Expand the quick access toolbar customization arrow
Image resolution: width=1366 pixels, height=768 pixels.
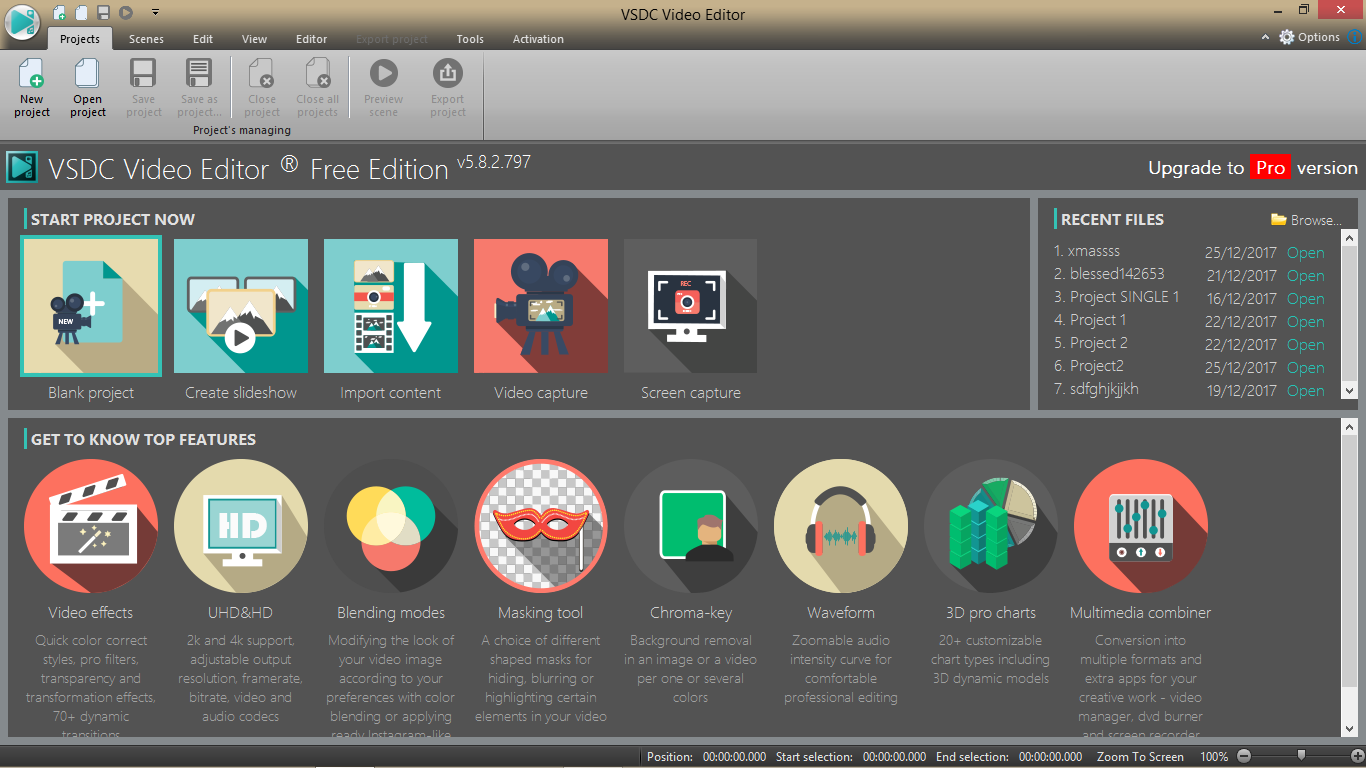154,11
